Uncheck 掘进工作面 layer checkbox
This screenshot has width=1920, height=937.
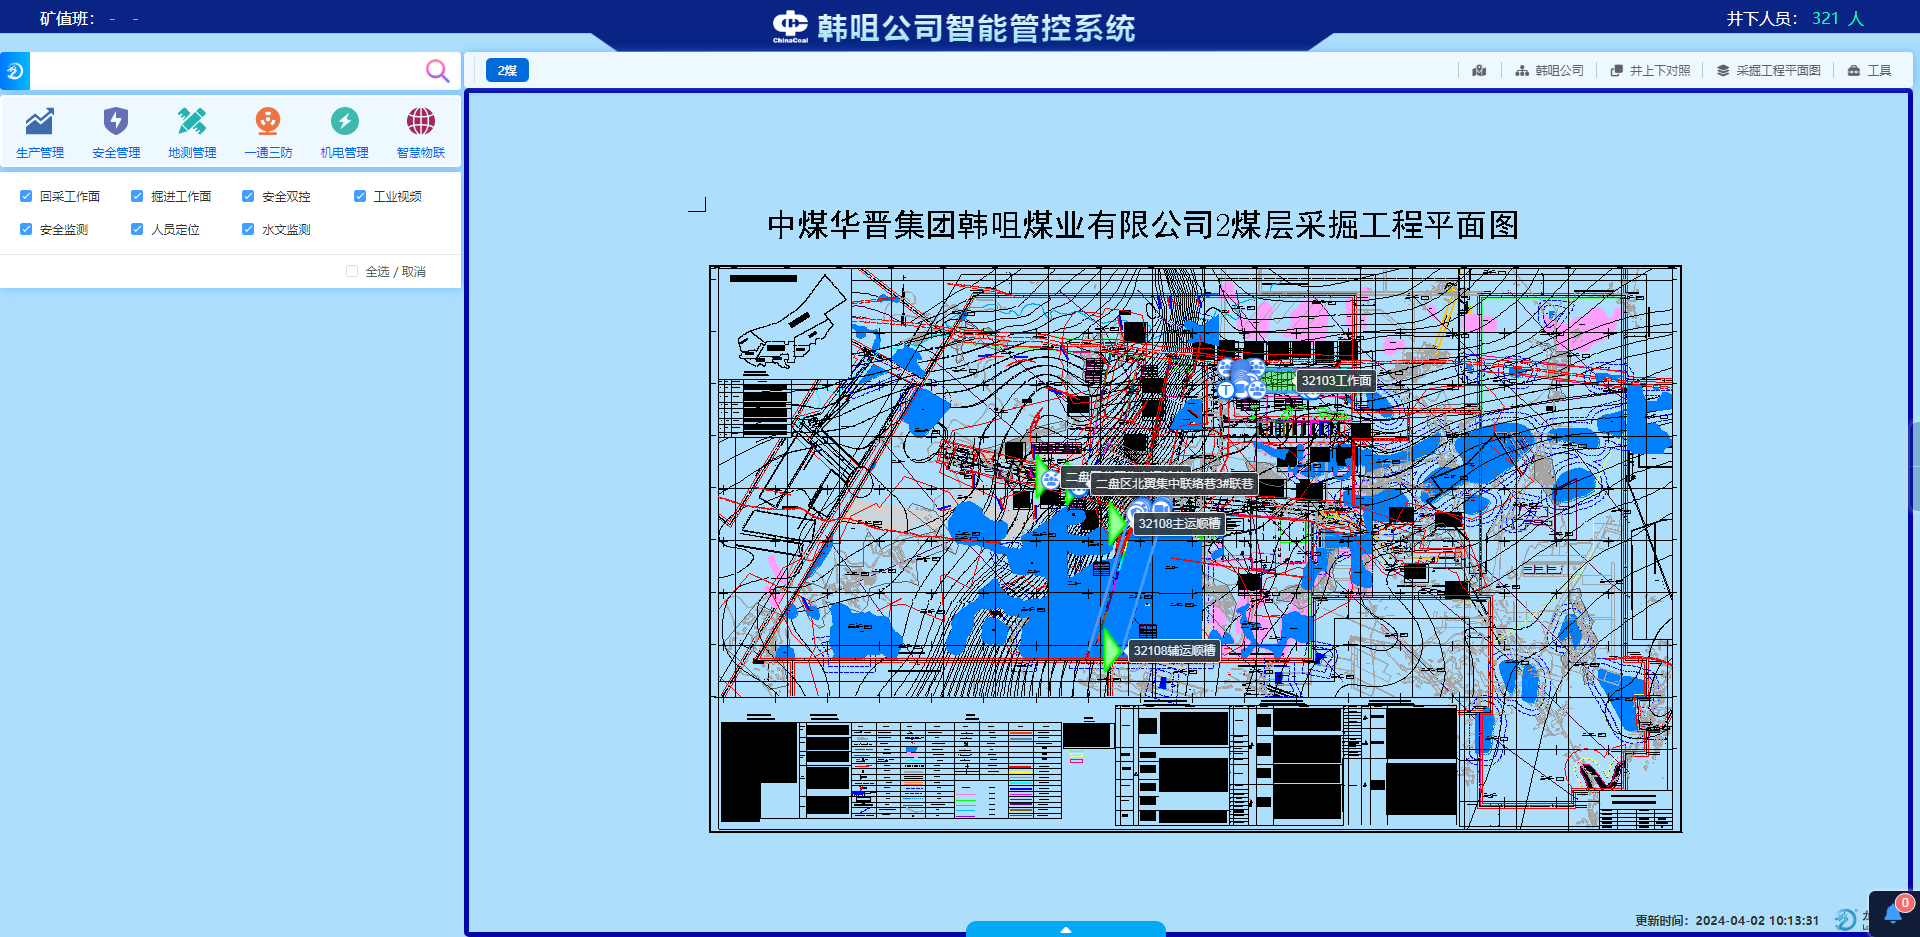[x=137, y=196]
